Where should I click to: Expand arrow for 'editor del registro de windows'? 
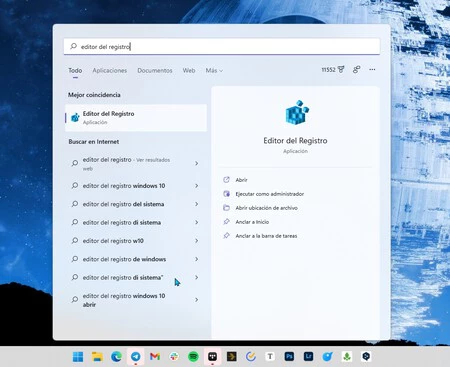[x=197, y=259]
